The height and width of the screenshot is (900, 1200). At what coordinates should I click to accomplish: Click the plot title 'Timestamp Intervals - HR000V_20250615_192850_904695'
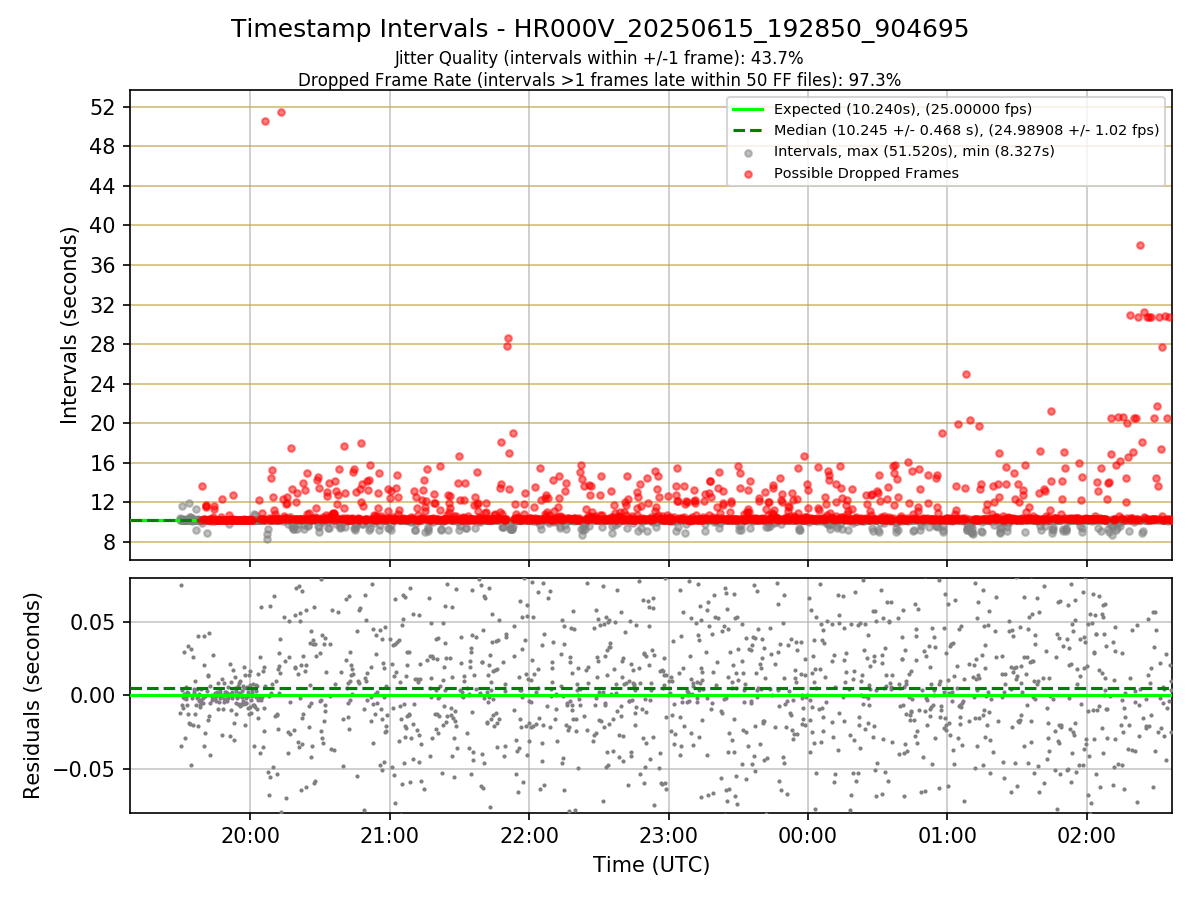[600, 29]
